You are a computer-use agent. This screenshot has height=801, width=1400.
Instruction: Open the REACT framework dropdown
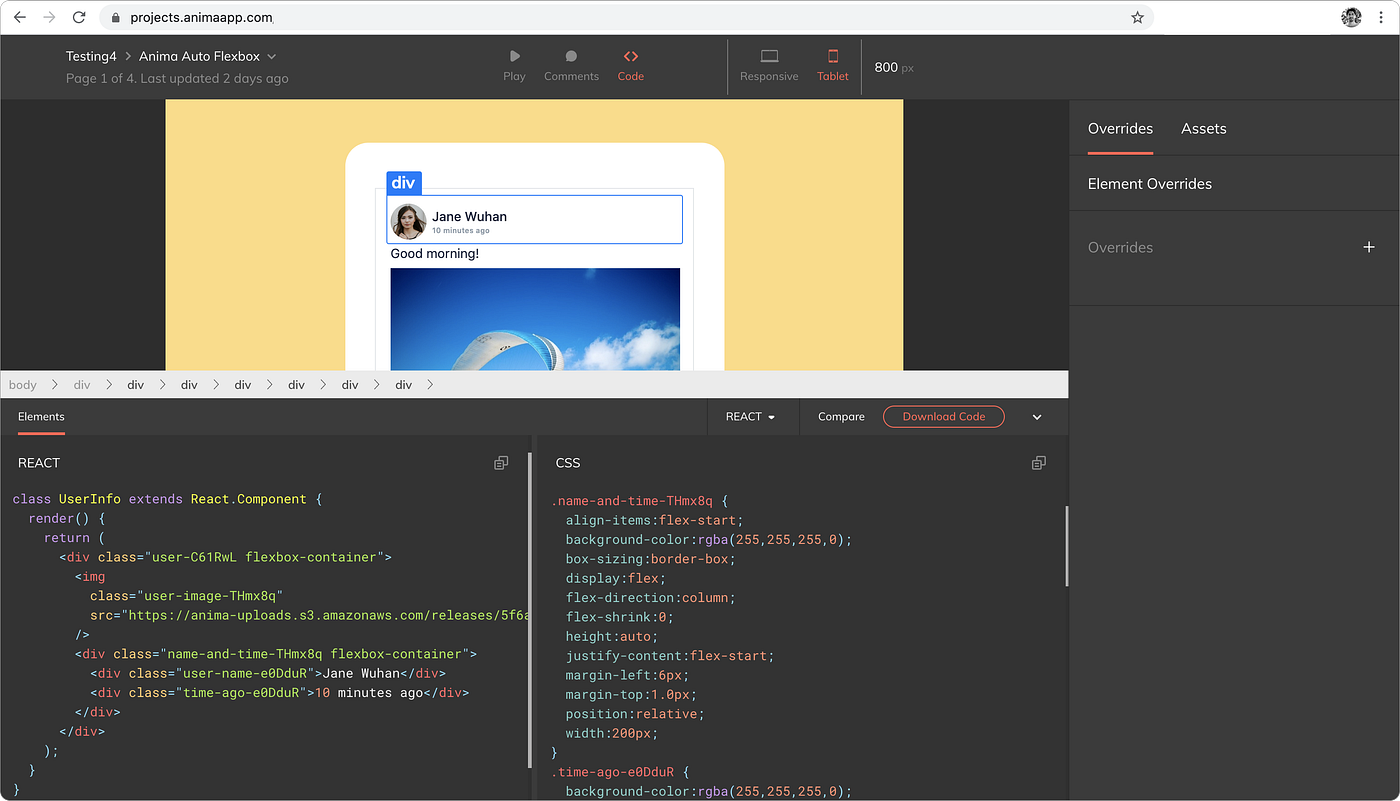[750, 417]
